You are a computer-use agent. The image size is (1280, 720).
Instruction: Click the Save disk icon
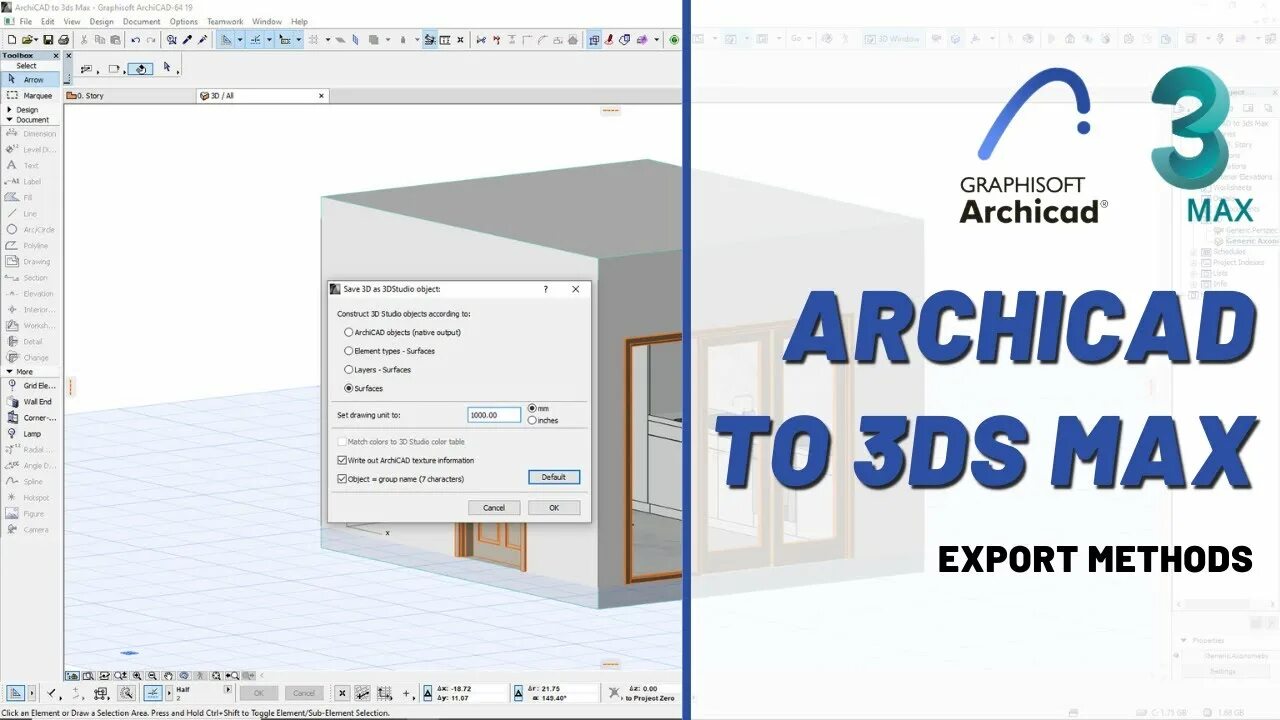pyautogui.click(x=47, y=40)
